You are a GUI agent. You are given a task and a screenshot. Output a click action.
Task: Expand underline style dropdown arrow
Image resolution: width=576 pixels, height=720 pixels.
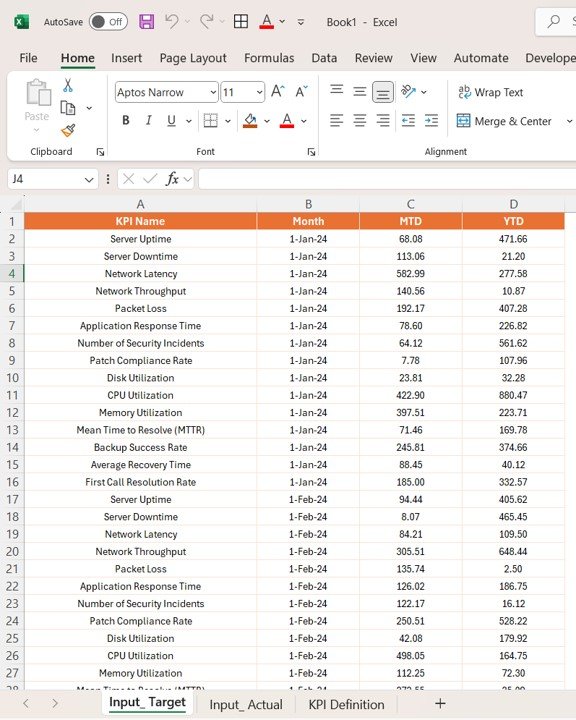click(188, 121)
